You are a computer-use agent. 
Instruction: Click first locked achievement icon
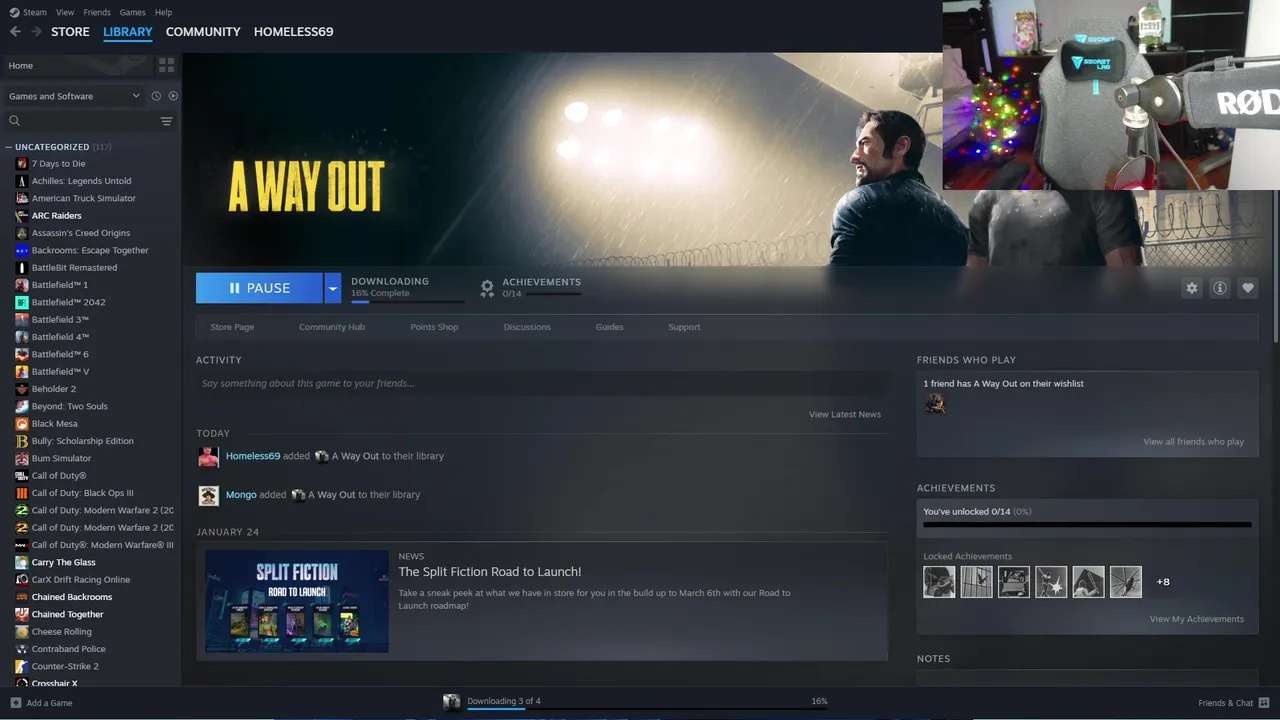939,582
